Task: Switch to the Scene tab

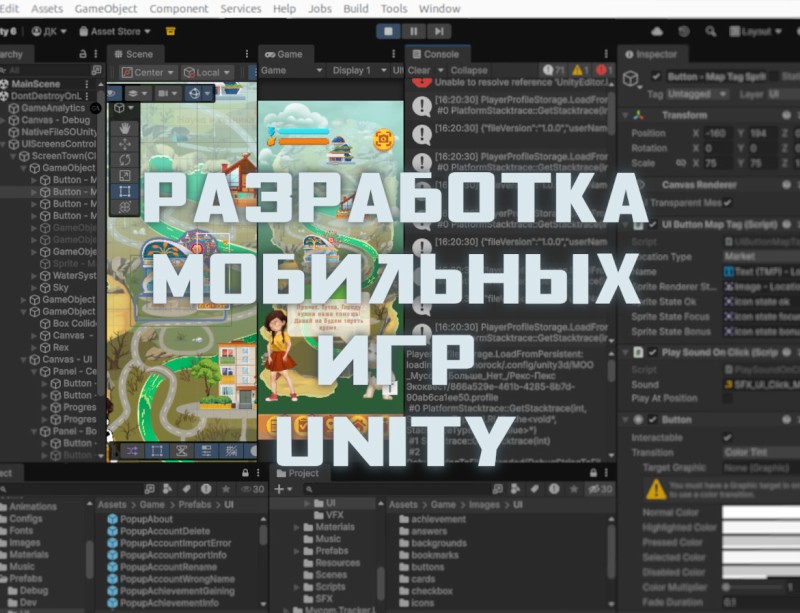Action: (134, 54)
